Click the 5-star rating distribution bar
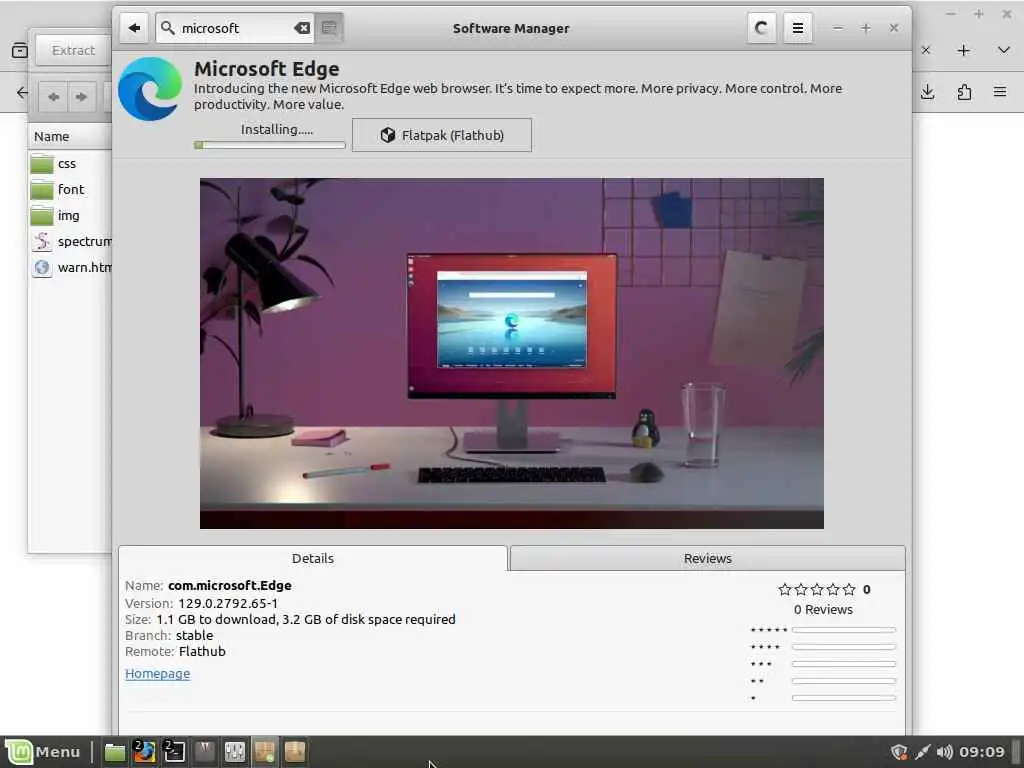 843,630
